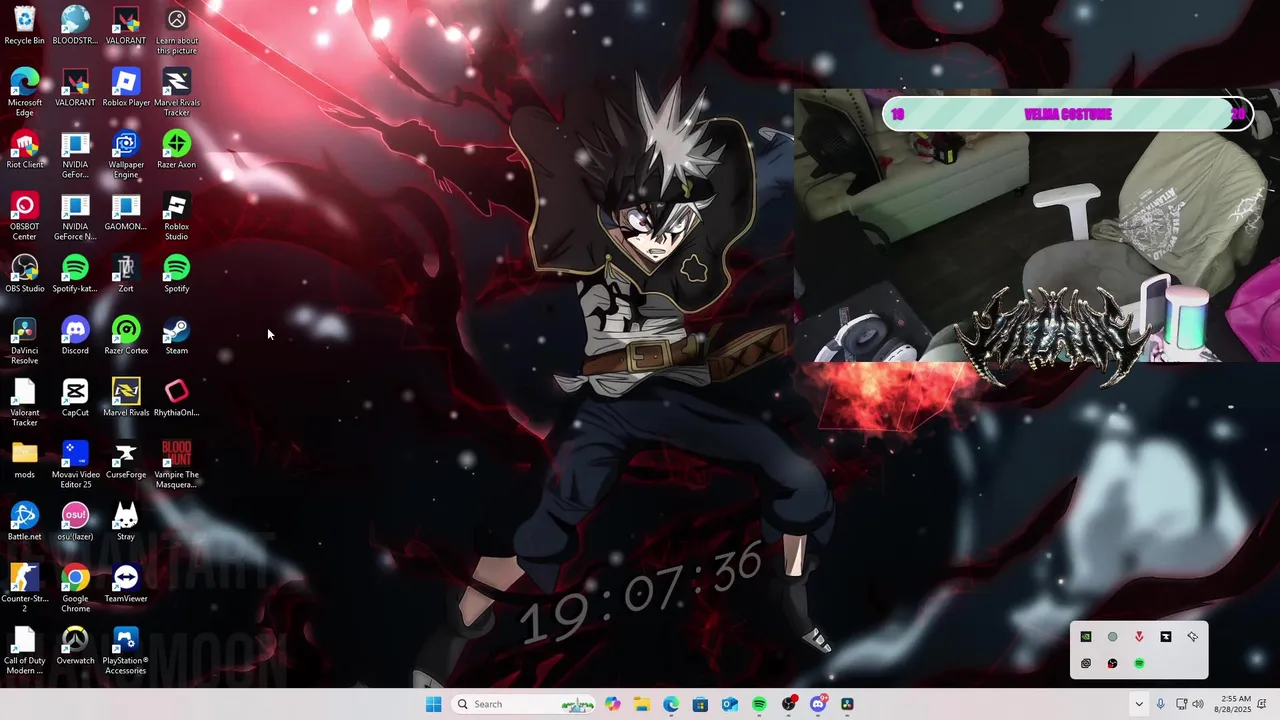Launch CapCut desktop shortcut
This screenshot has height=720, width=1280.
(x=75, y=398)
